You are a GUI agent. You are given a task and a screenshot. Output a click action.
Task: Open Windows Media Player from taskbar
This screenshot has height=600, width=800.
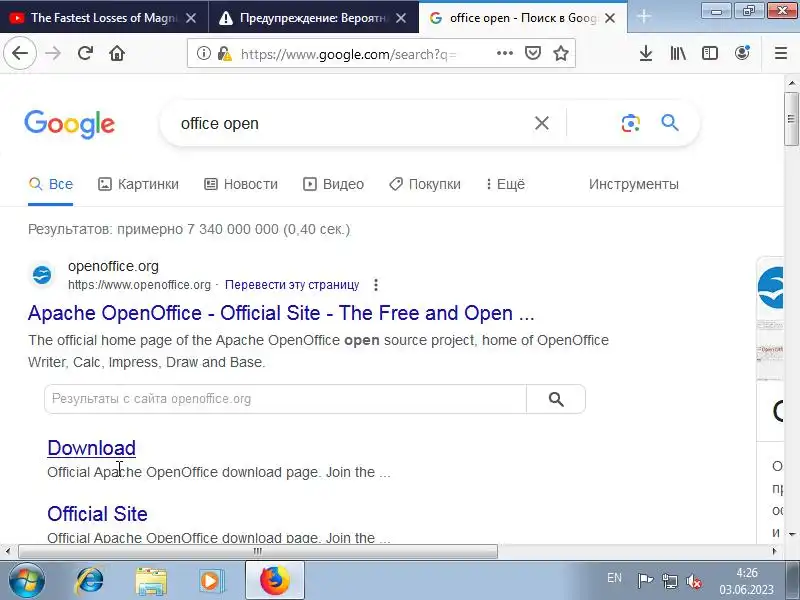click(211, 581)
